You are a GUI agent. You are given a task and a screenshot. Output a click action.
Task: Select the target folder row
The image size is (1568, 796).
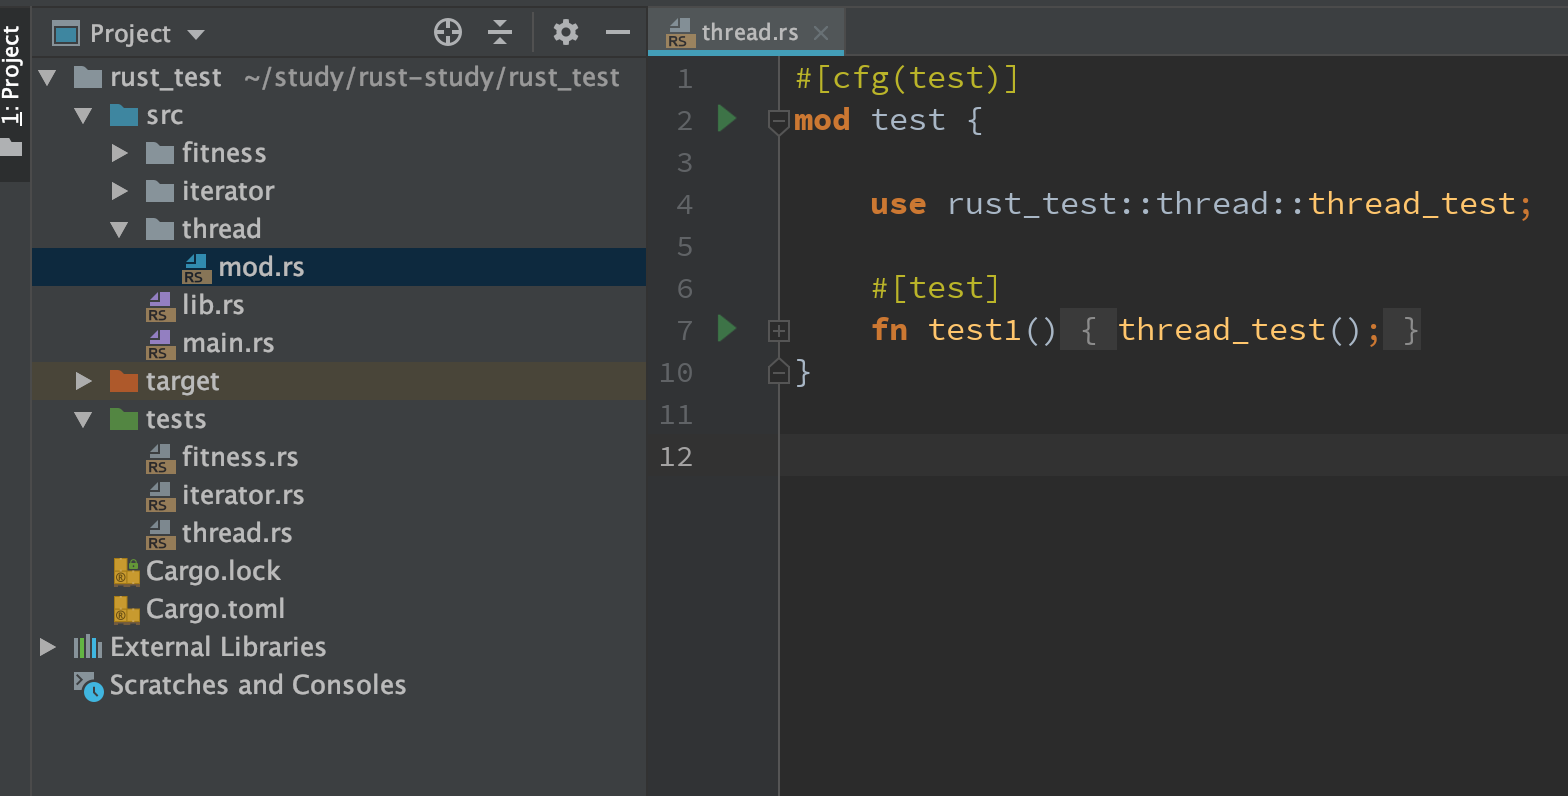[x=339, y=381]
